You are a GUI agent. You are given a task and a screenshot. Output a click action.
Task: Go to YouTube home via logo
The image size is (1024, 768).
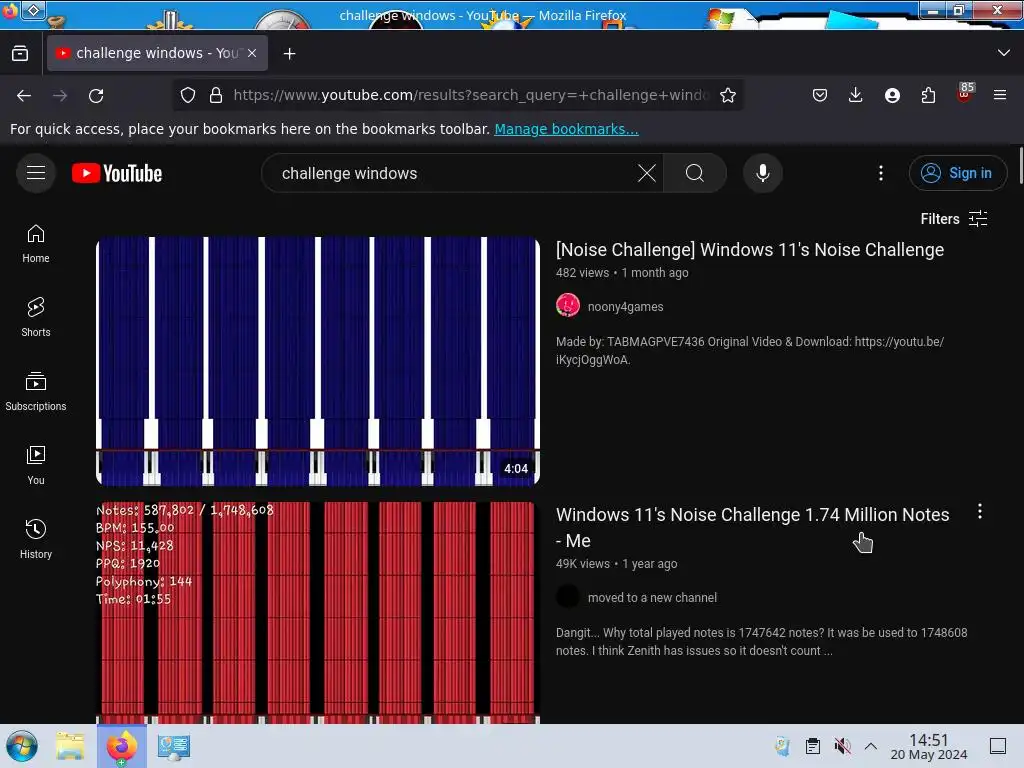[117, 173]
